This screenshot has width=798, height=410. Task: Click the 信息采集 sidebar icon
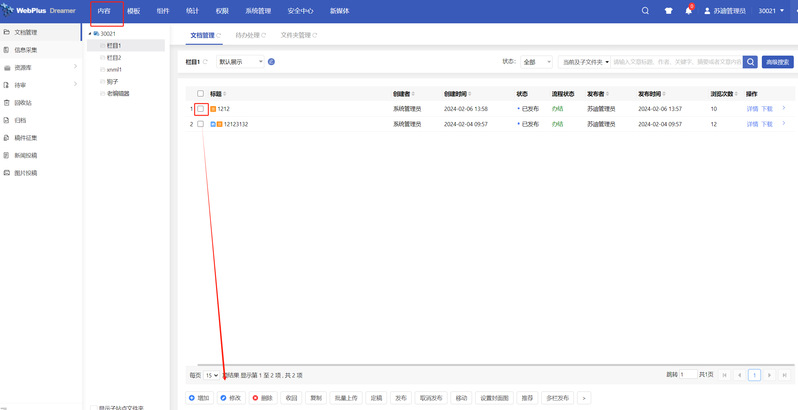click(x=7, y=50)
